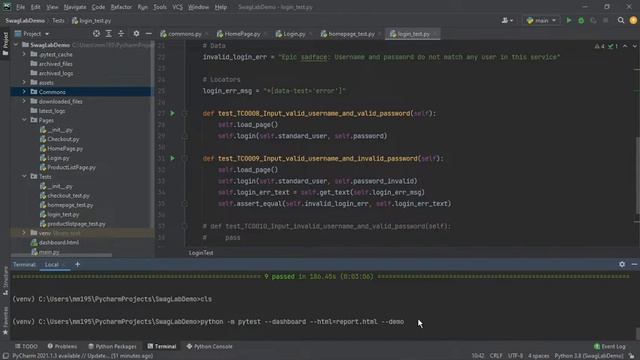The height and width of the screenshot is (360, 640).
Task: Jump to next highlighted error arrow
Action: click(634, 46)
